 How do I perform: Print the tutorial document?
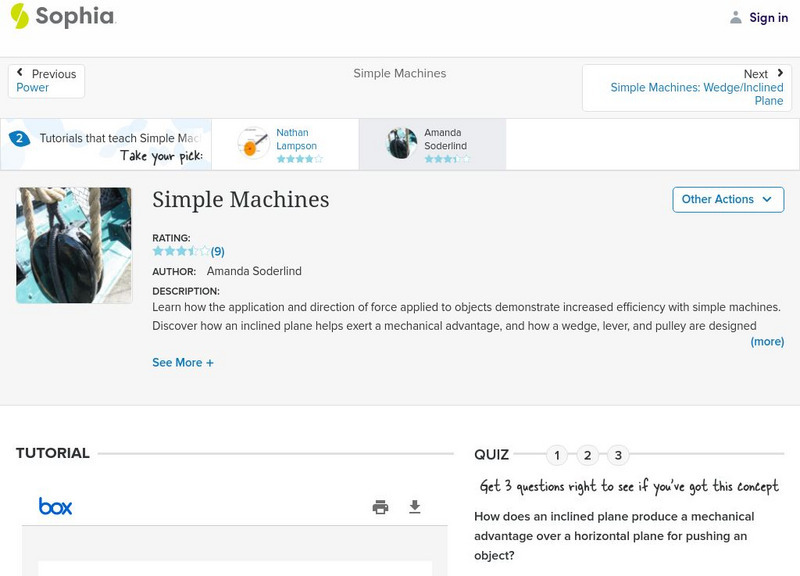click(380, 507)
